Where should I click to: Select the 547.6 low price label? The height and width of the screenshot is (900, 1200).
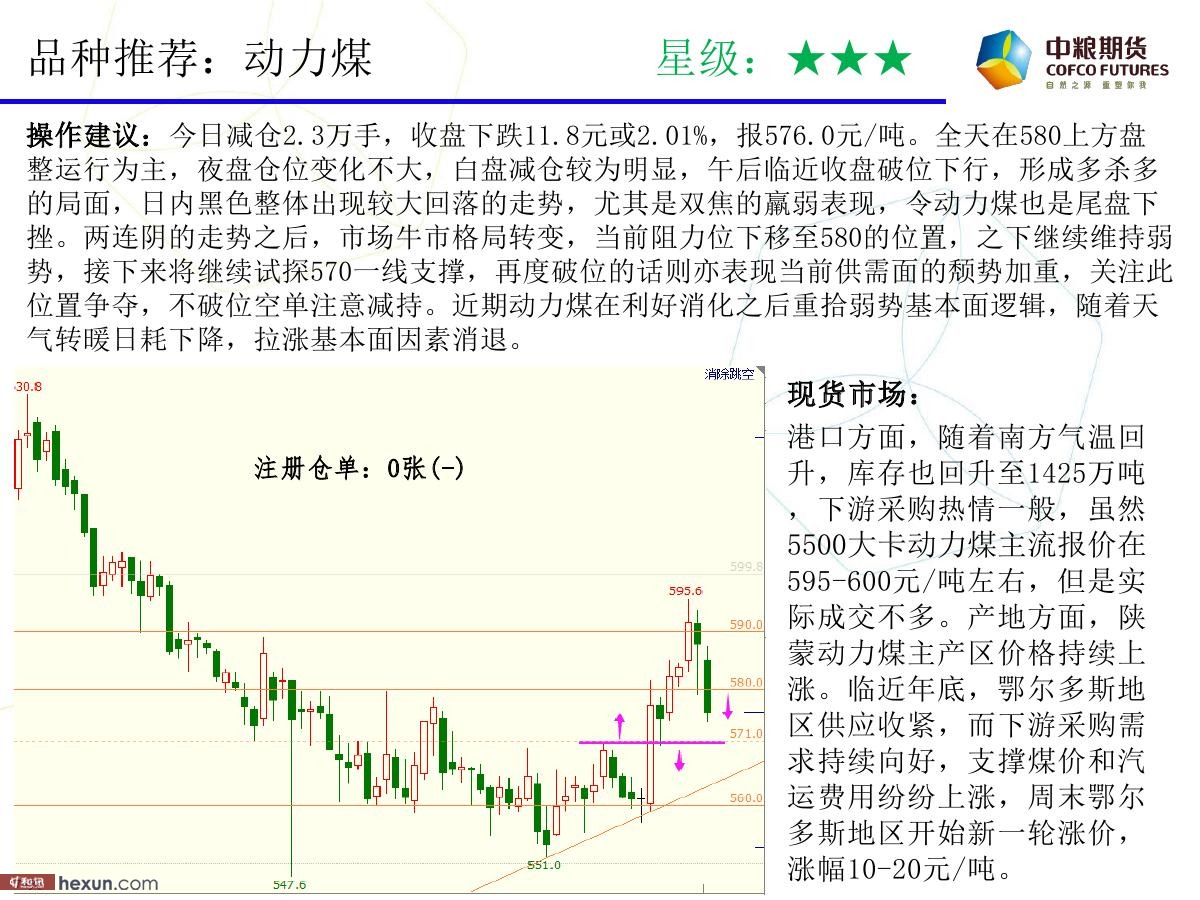tap(289, 884)
